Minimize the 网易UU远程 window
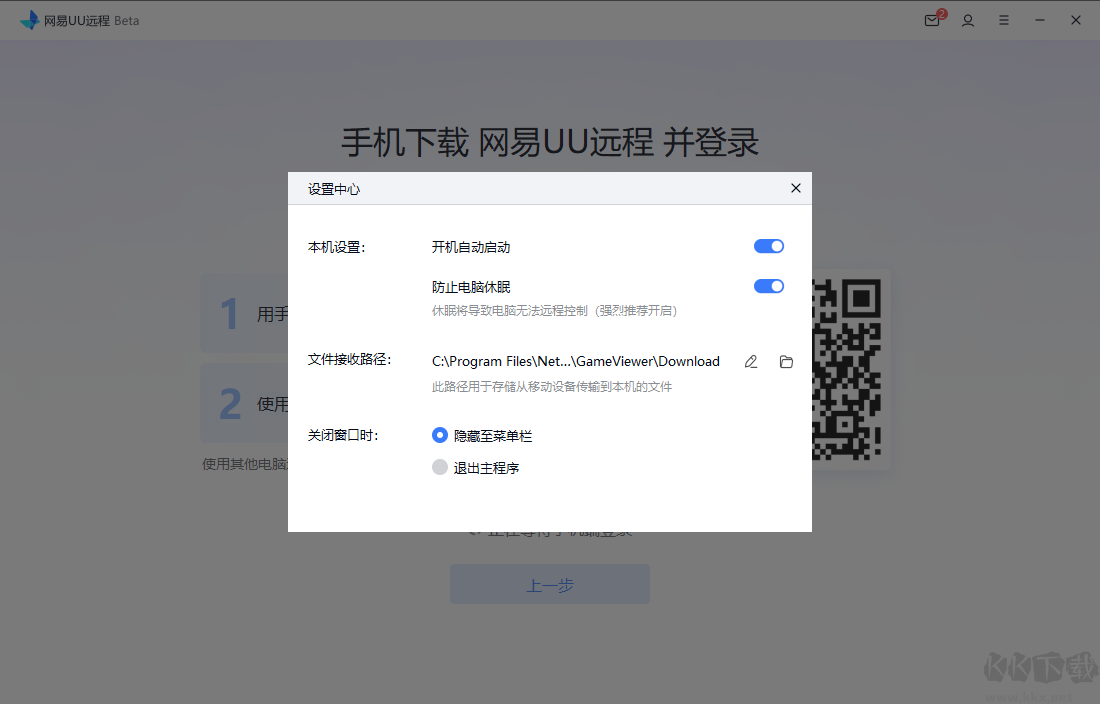The height and width of the screenshot is (704, 1100). pyautogui.click(x=1040, y=20)
